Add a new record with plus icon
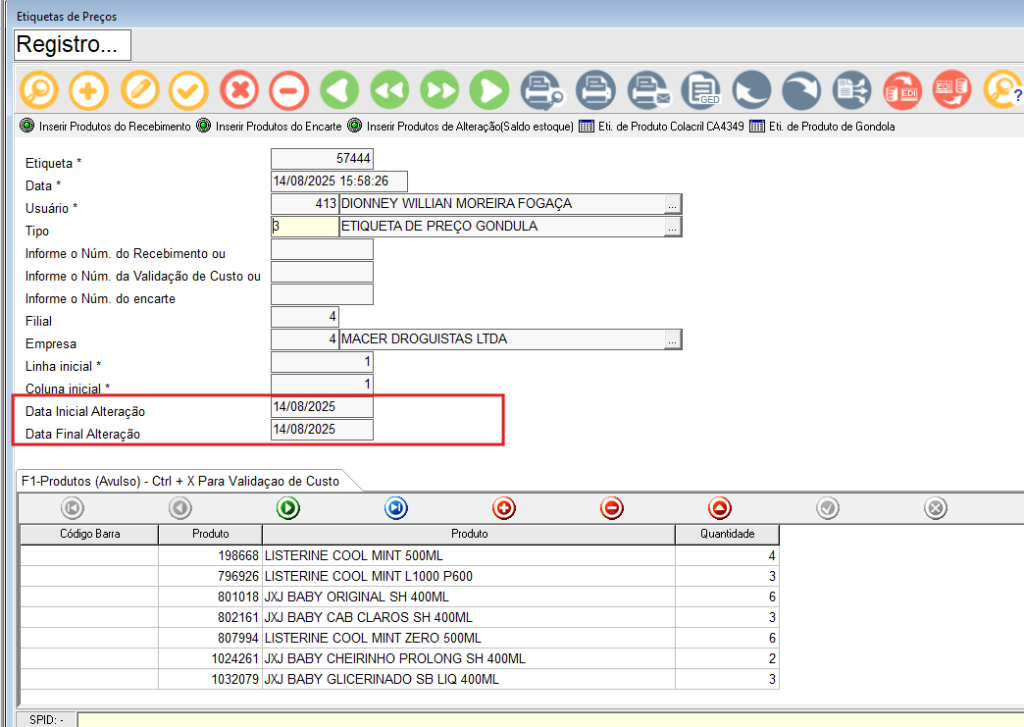1024x727 pixels. coord(88,90)
